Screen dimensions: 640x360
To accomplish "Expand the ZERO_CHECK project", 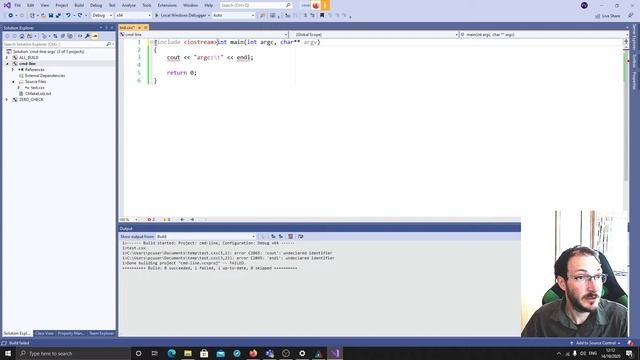I will (7, 100).
